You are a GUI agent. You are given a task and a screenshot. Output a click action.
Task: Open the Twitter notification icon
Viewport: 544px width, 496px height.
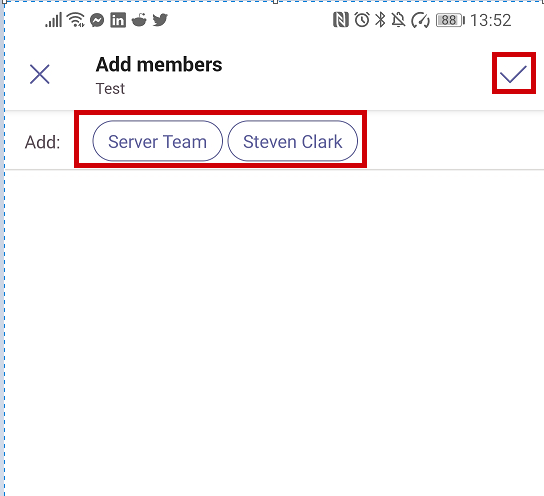[160, 20]
